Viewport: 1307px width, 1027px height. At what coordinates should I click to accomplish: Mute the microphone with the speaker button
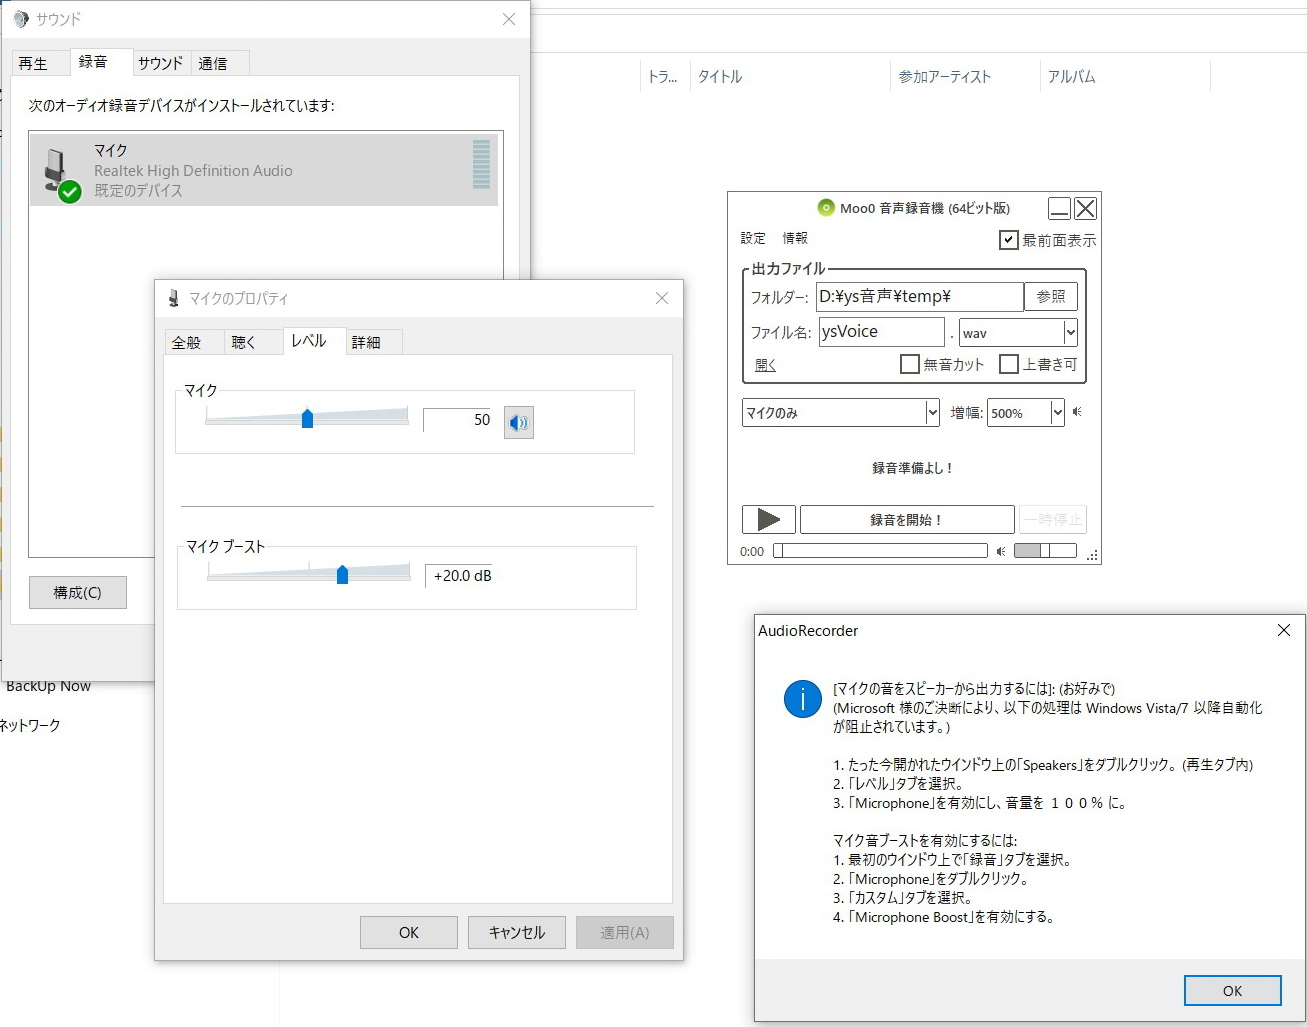coord(518,422)
